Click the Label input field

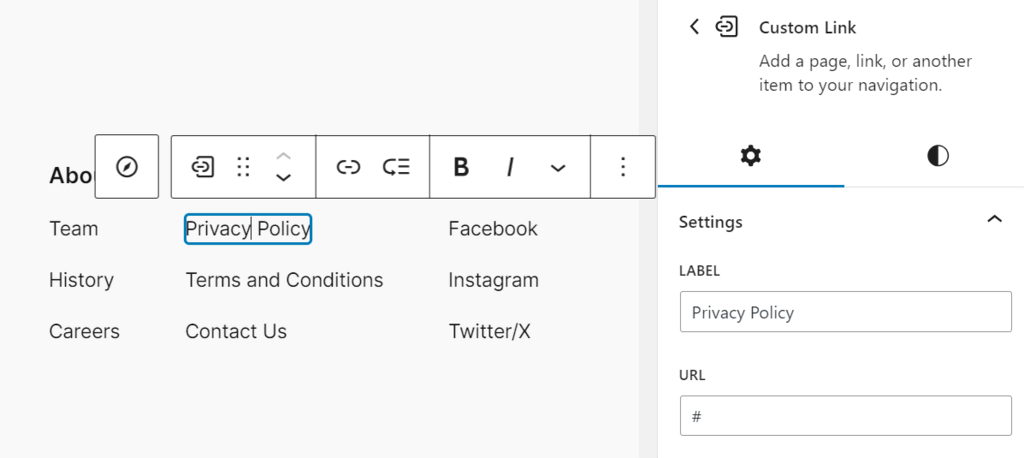pos(845,312)
